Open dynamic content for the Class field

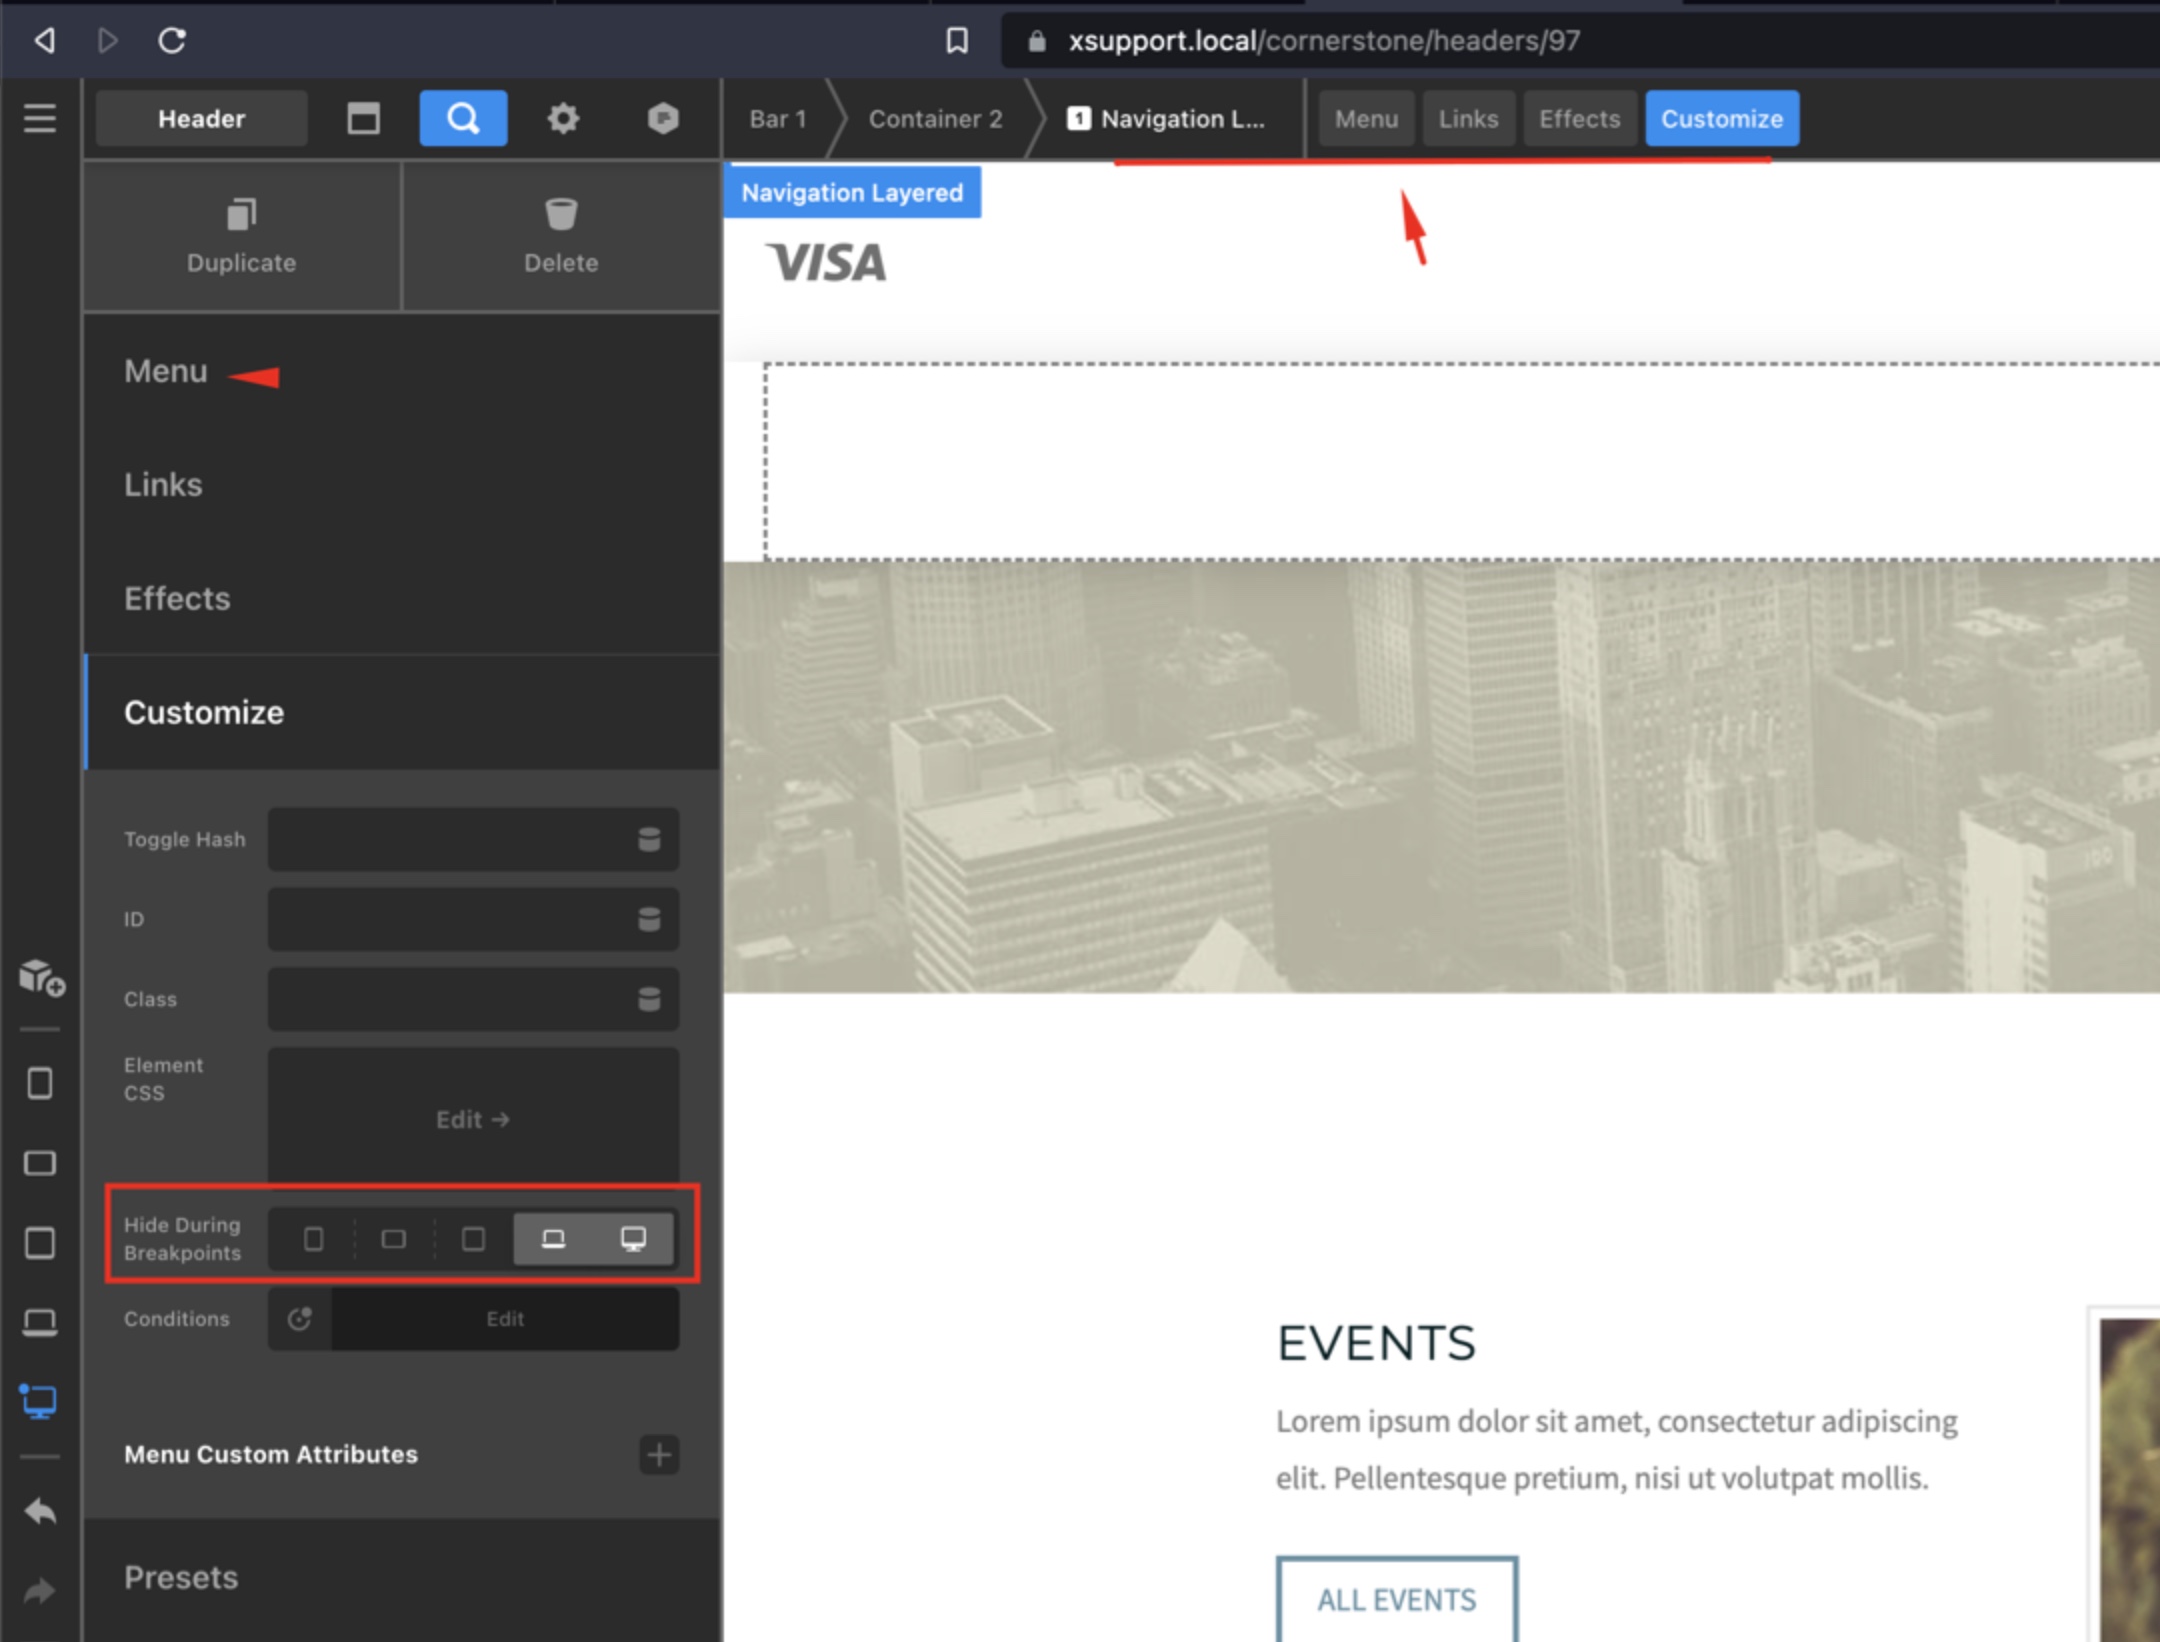[649, 999]
